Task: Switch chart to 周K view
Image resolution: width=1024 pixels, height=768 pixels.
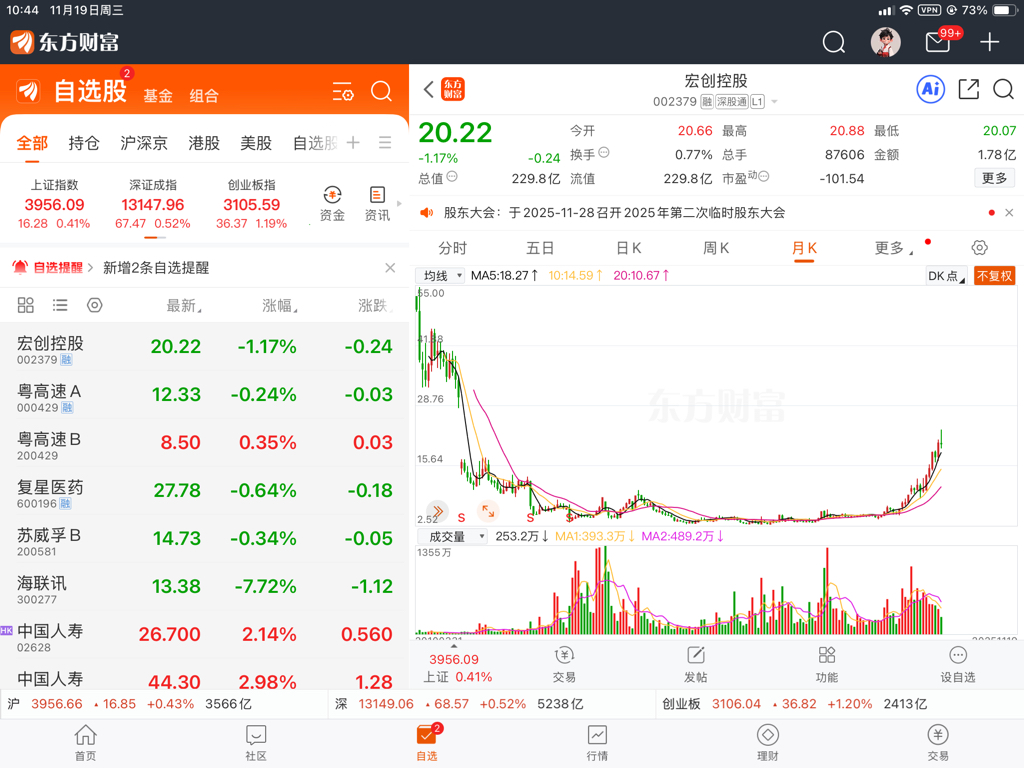Action: 715,248
